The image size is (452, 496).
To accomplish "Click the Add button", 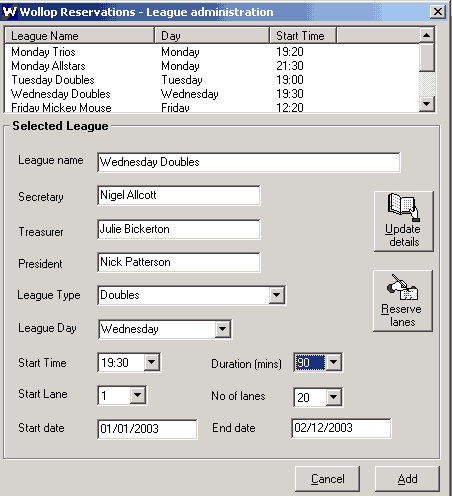I will click(x=407, y=479).
